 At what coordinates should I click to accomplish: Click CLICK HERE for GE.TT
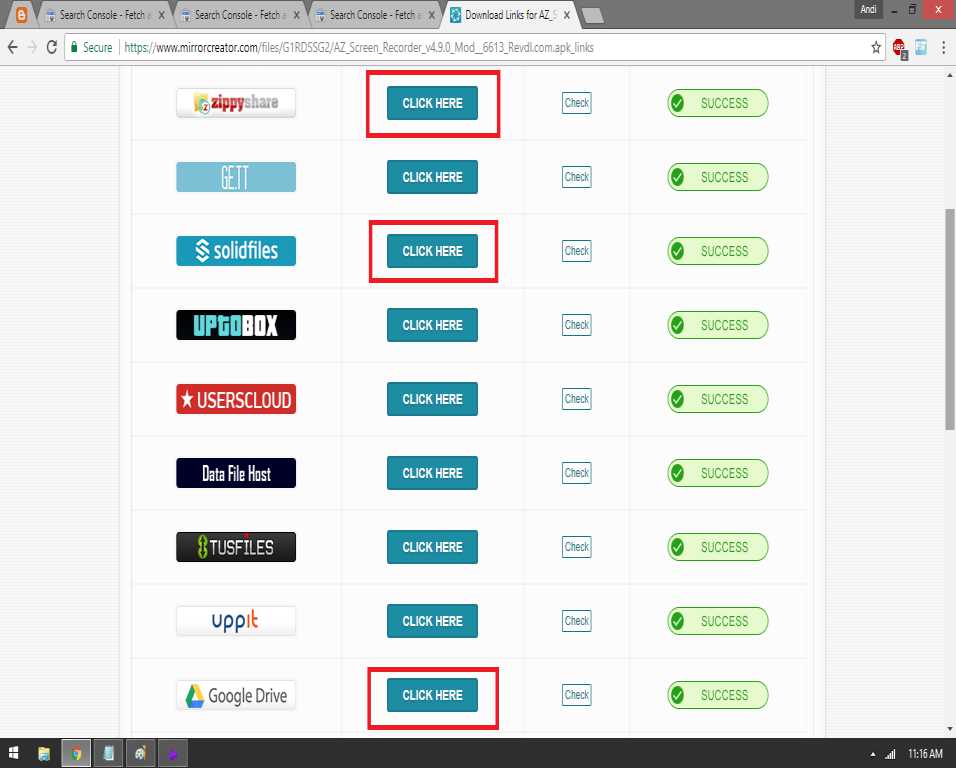(x=432, y=177)
